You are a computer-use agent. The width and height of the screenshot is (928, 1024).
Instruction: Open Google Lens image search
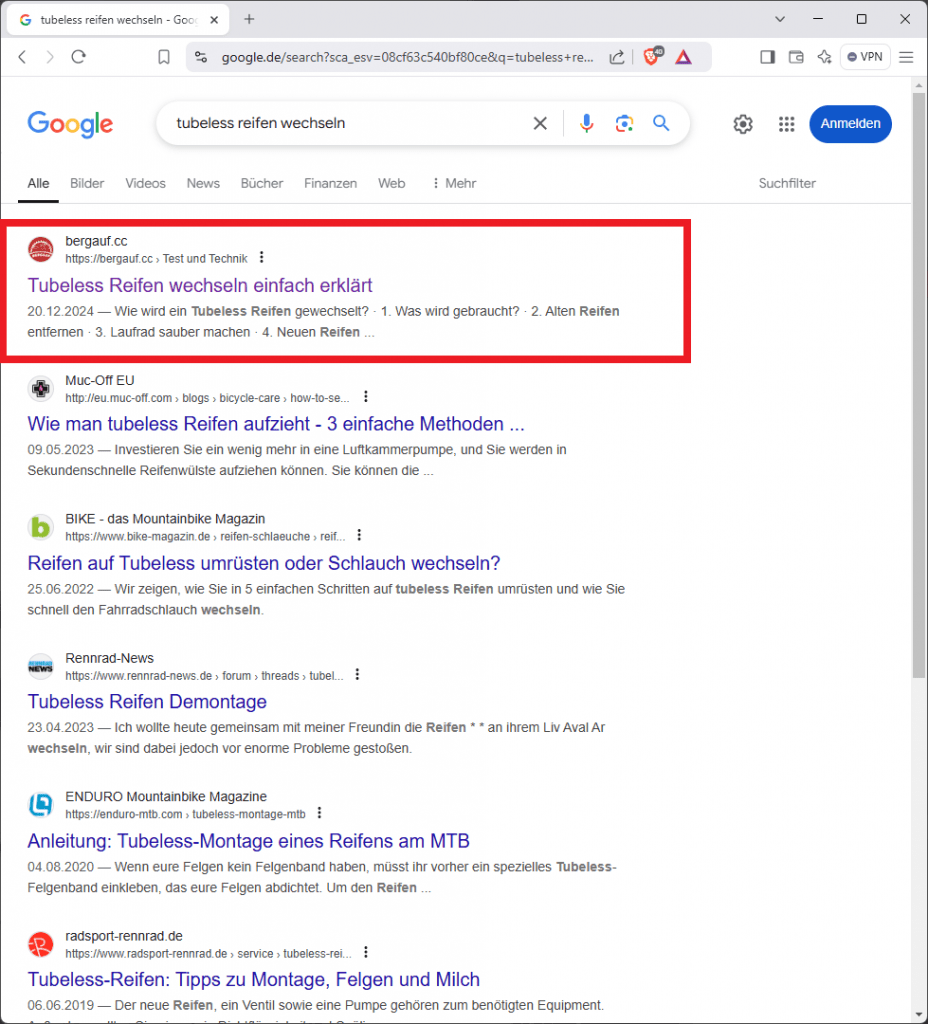[x=624, y=123]
